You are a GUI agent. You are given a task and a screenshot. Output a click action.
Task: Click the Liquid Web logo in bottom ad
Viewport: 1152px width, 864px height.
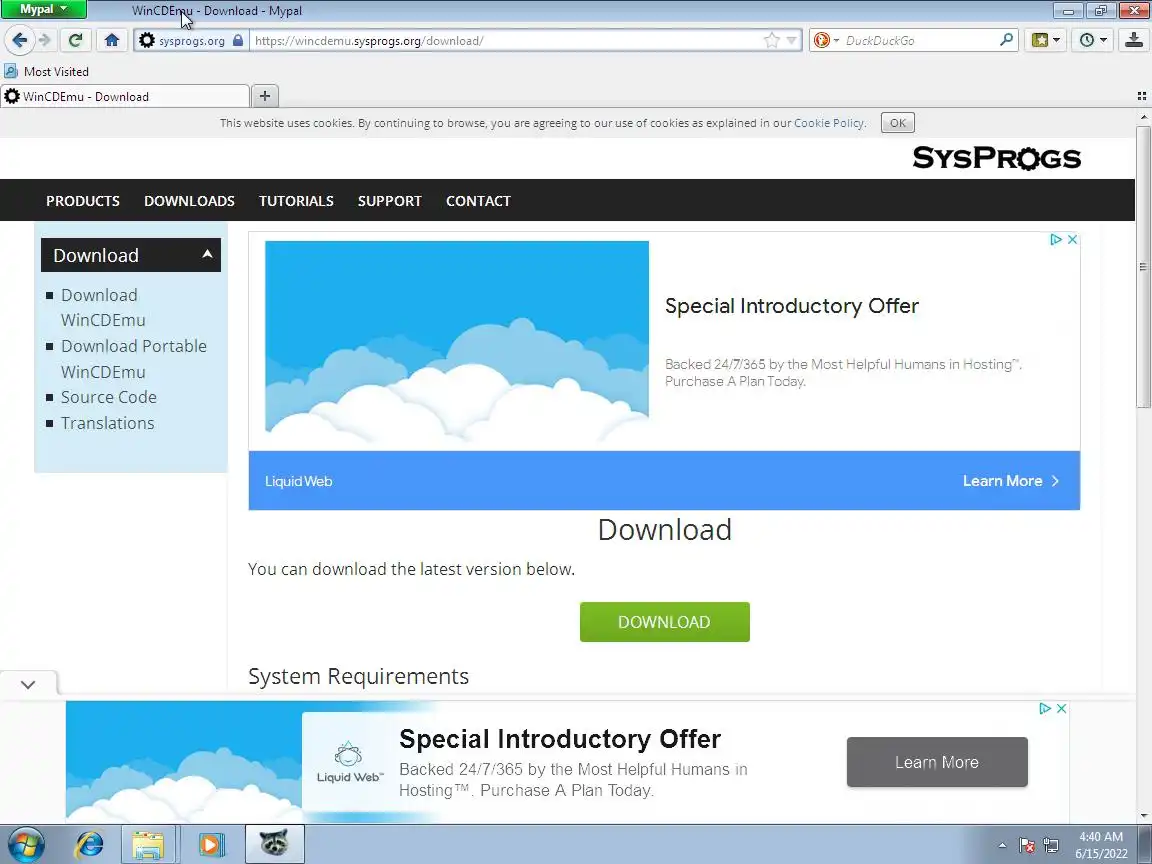click(349, 762)
